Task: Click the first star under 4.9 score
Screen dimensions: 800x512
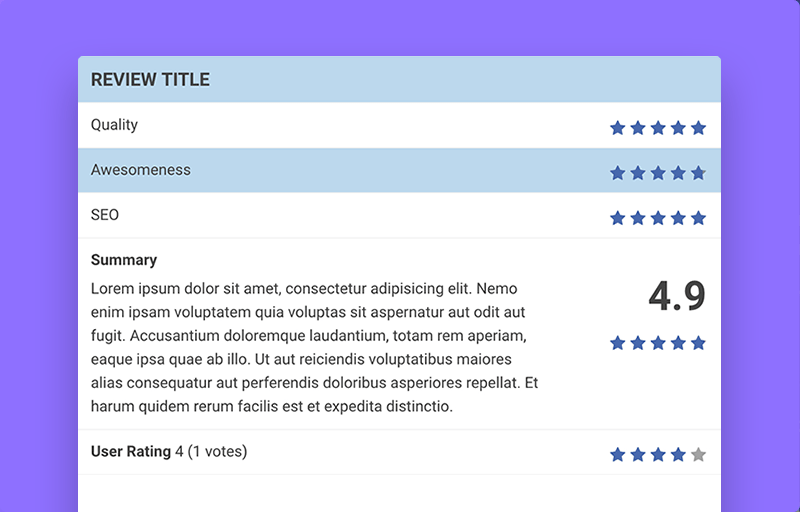Action: (x=617, y=343)
